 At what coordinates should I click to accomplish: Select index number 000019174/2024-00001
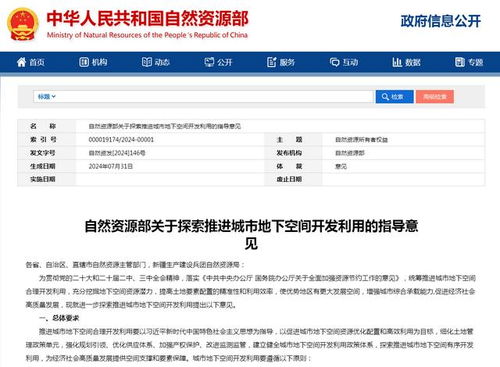click(x=121, y=140)
